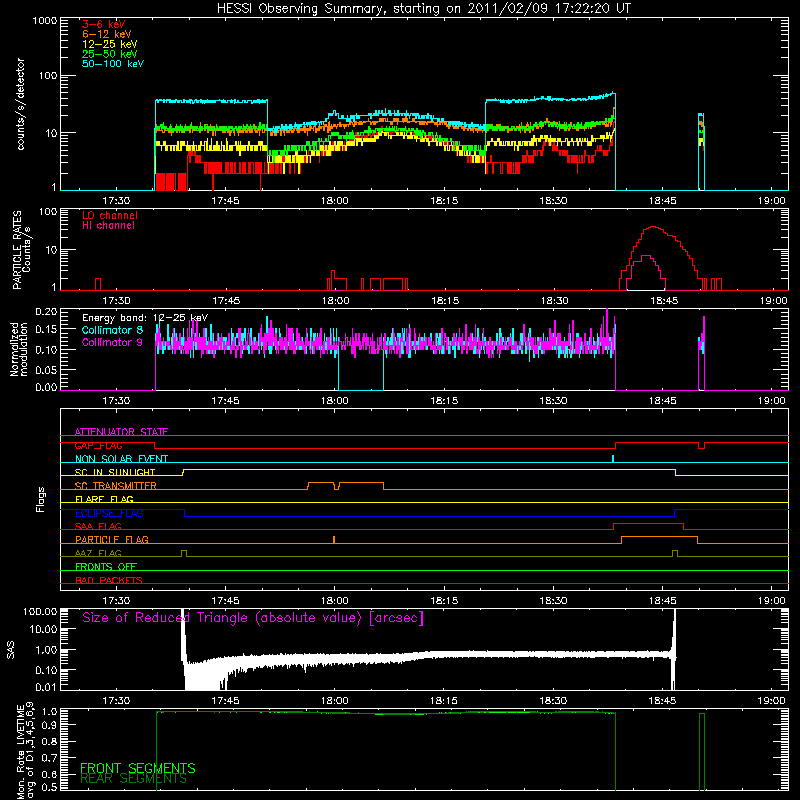Click the NON SOLAR EVENT spike marker
The image size is (800, 800).
tap(613, 459)
